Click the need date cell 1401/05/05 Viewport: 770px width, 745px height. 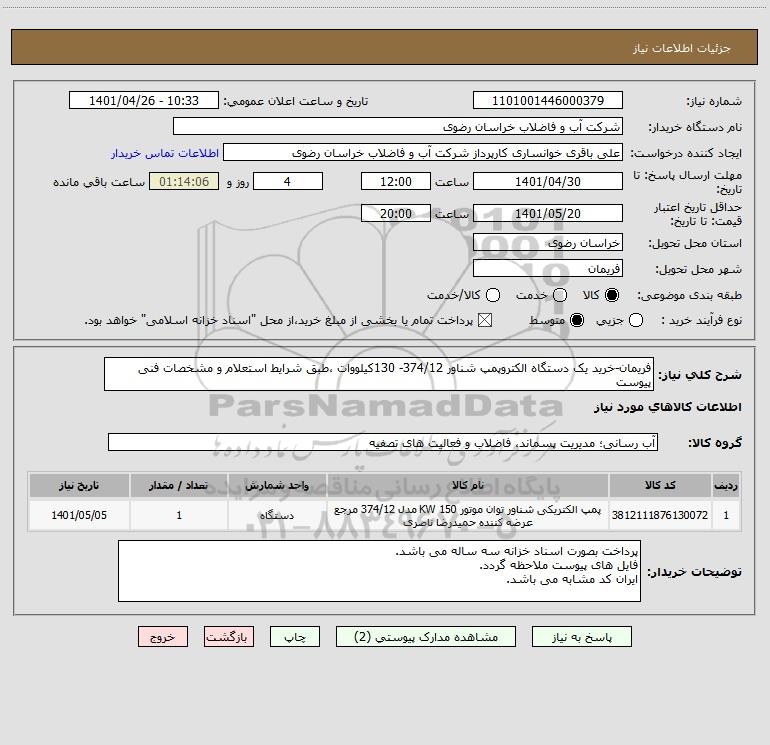[79, 515]
